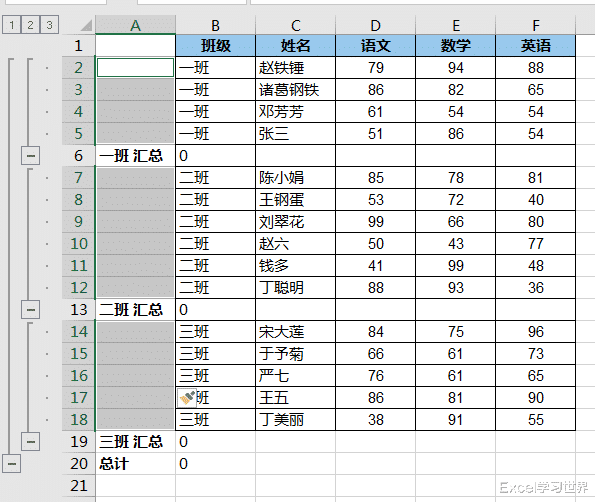Image resolution: width=595 pixels, height=502 pixels.
Task: Select 陈小娟's 班级 cell 二班
Action: (x=216, y=178)
